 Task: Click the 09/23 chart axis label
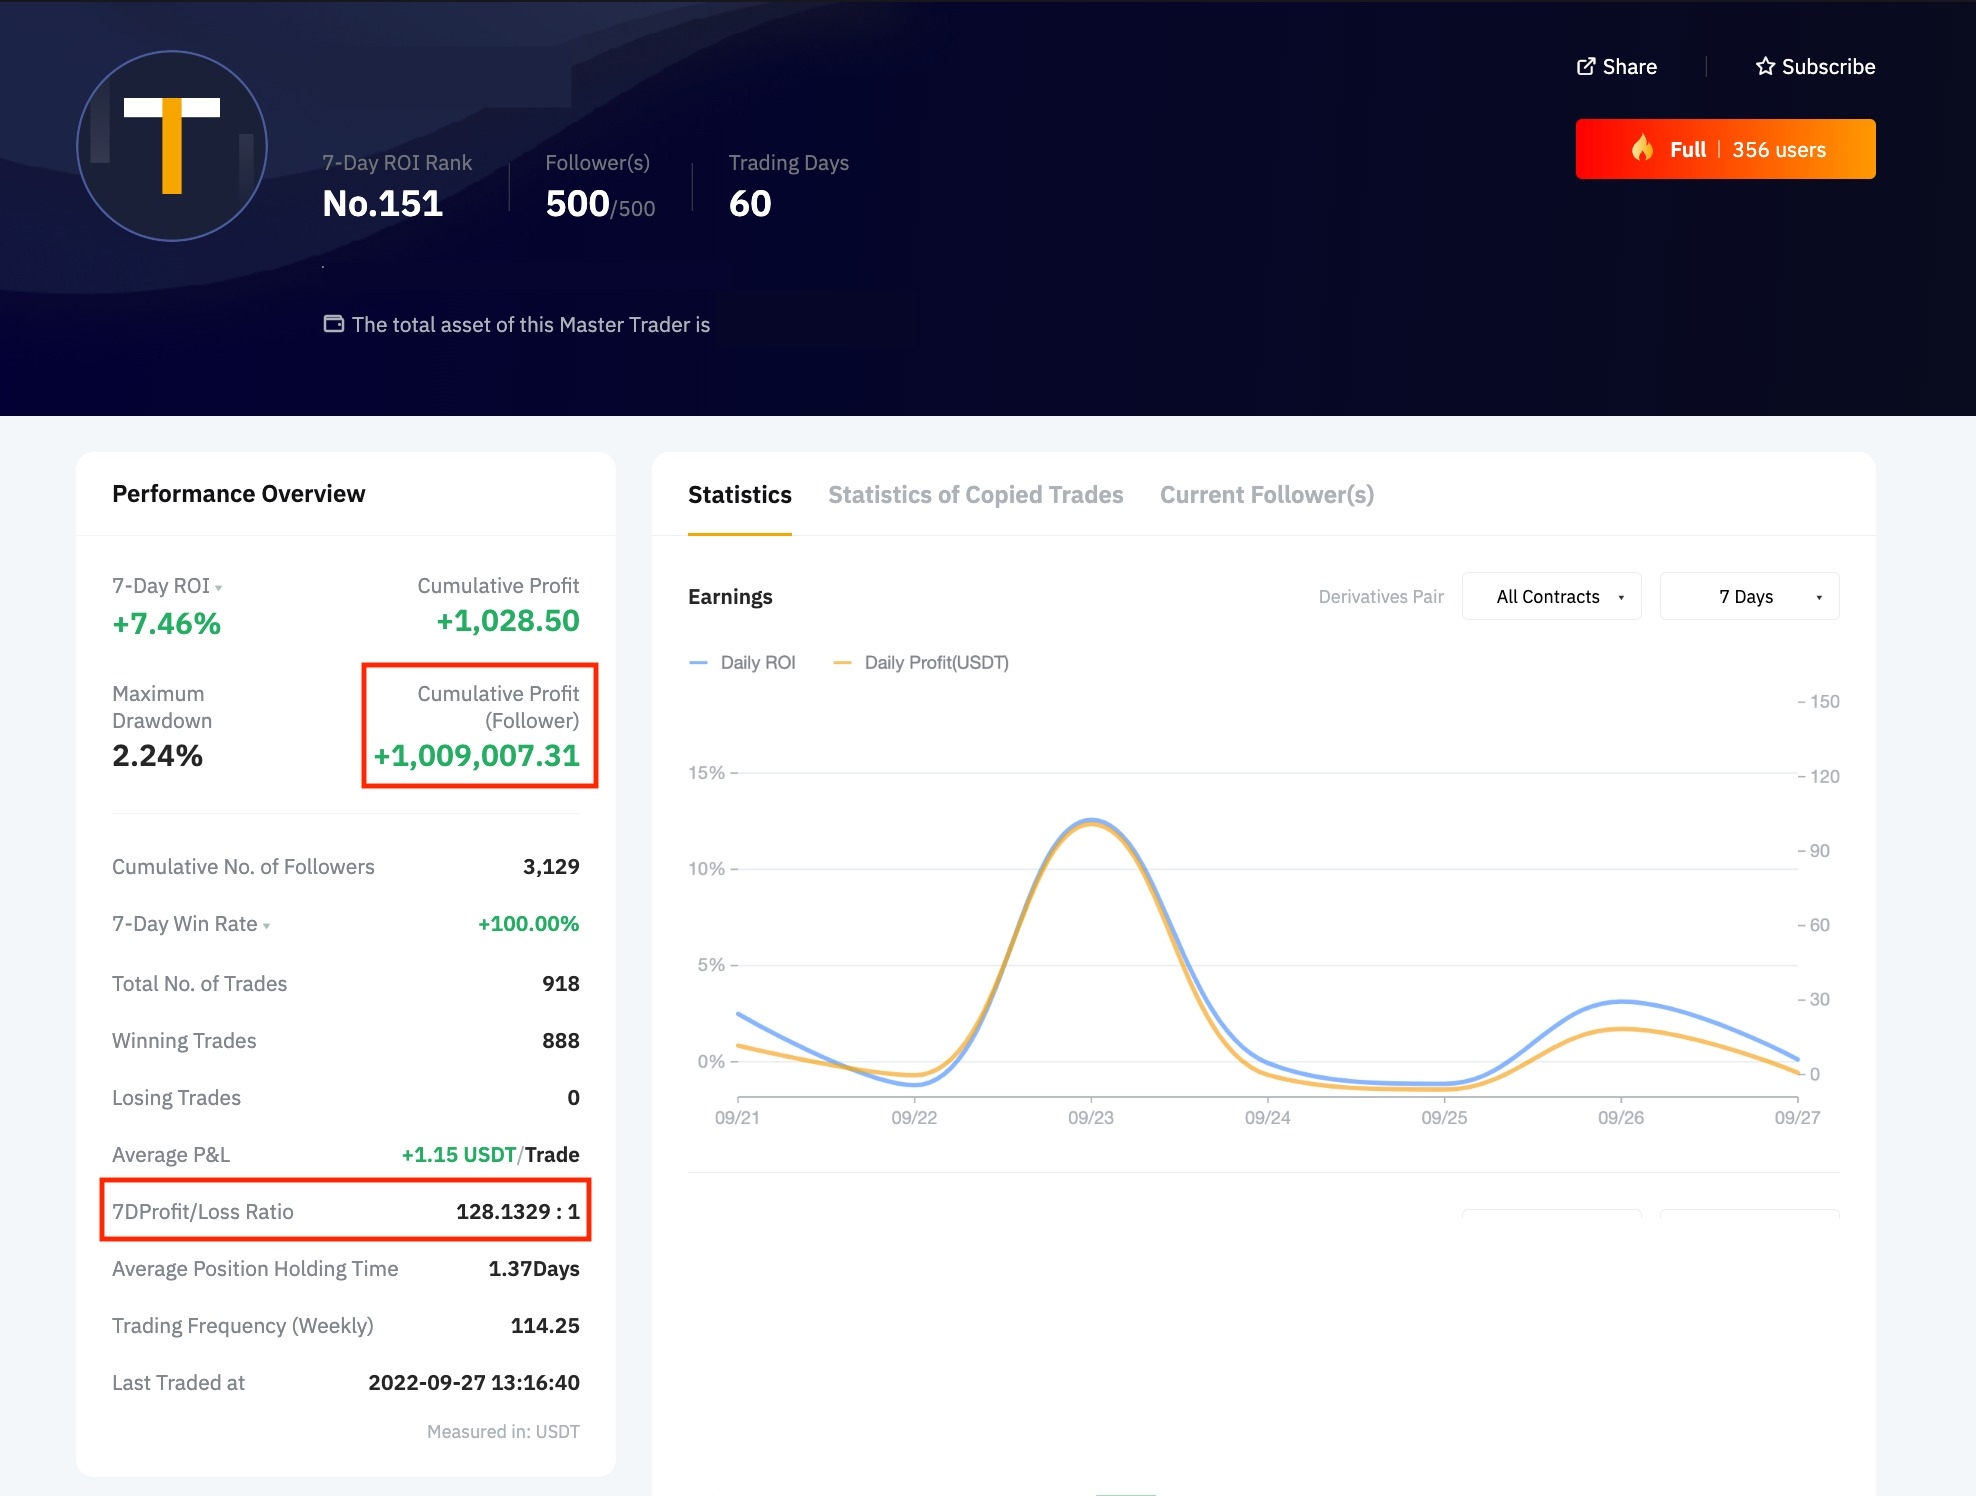pyautogui.click(x=1090, y=1118)
